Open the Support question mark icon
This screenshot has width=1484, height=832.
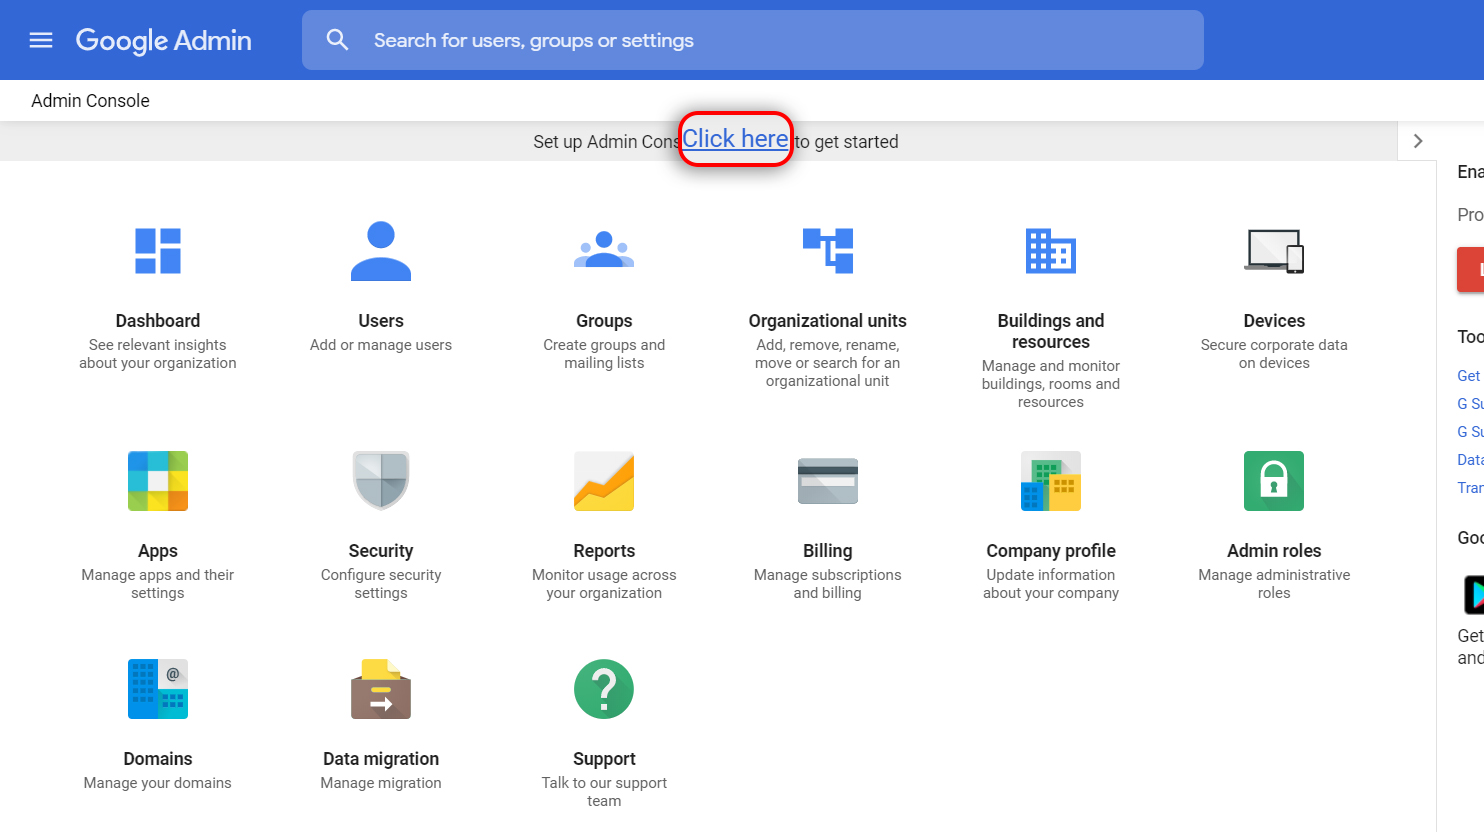604,689
